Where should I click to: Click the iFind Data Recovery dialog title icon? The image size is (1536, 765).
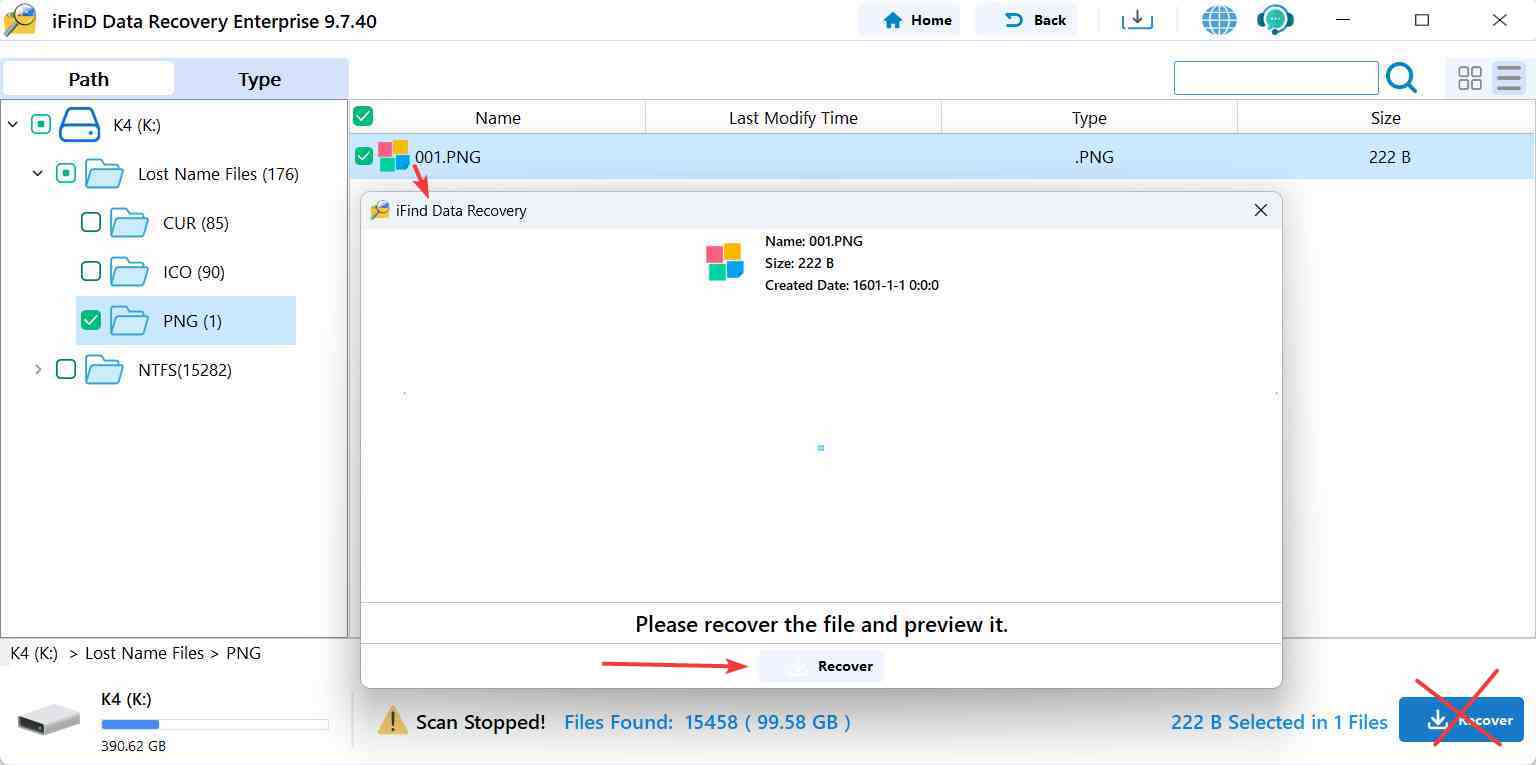[380, 210]
